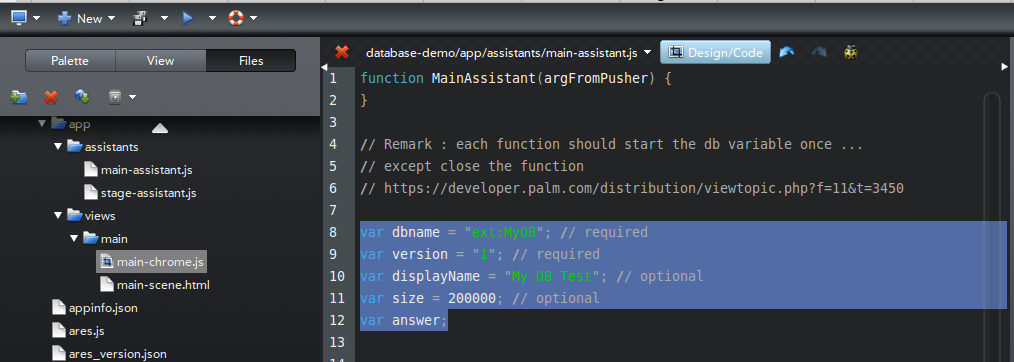Viewport: 1014px width, 362px height.
Task: Open the help lifebuoy dropdown arrow
Action: pos(254,18)
